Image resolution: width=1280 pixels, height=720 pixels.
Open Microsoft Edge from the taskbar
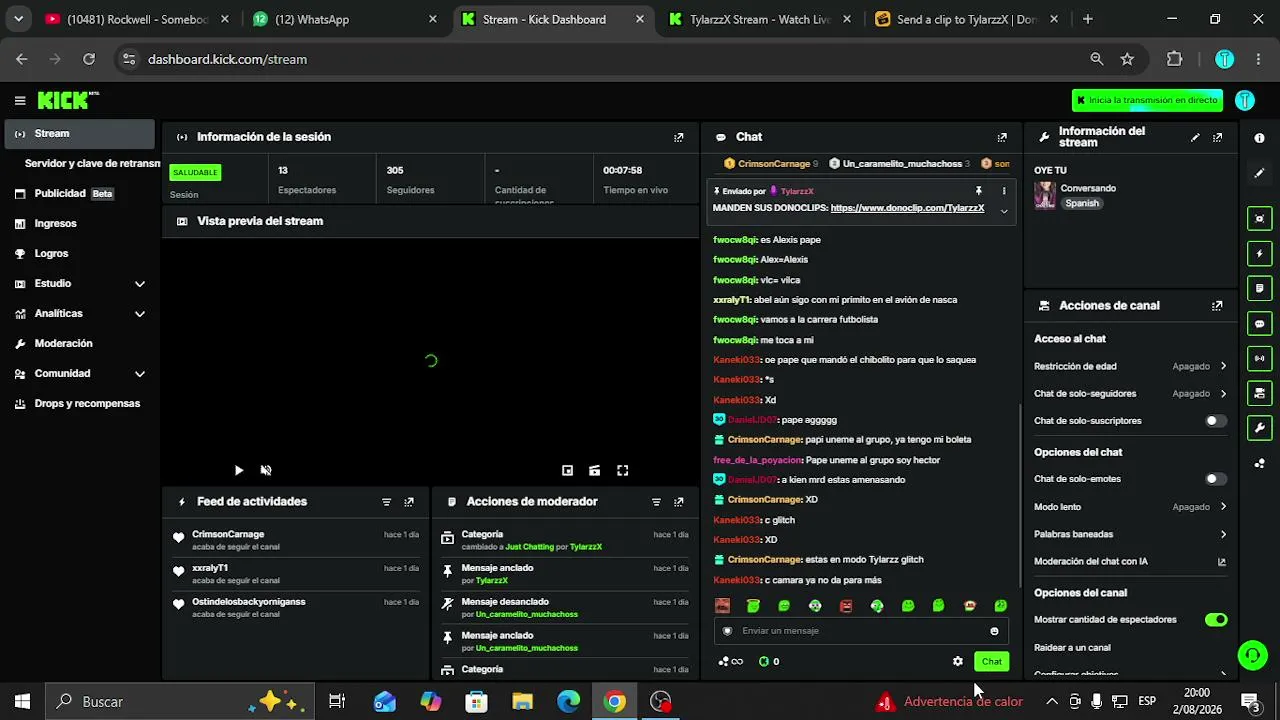pyautogui.click(x=568, y=702)
